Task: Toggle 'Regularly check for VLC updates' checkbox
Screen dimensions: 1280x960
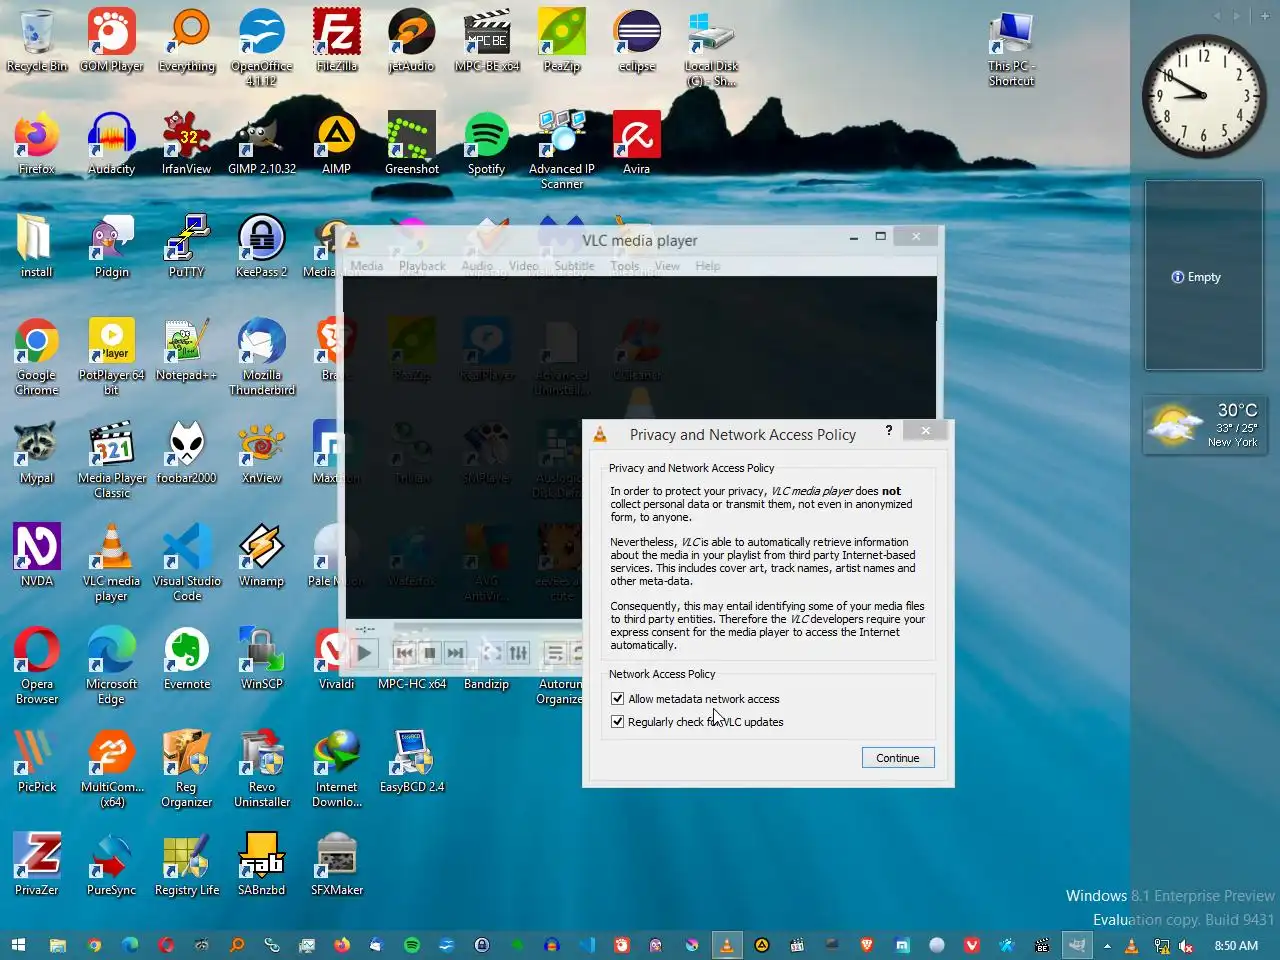Action: click(x=617, y=722)
